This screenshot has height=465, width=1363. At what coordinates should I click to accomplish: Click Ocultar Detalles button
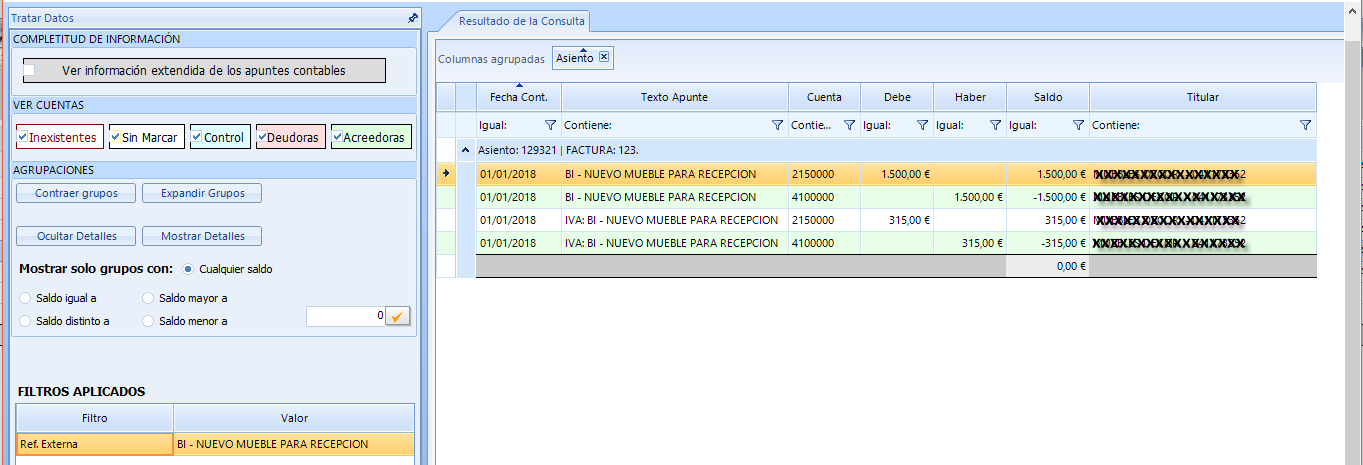coord(76,236)
